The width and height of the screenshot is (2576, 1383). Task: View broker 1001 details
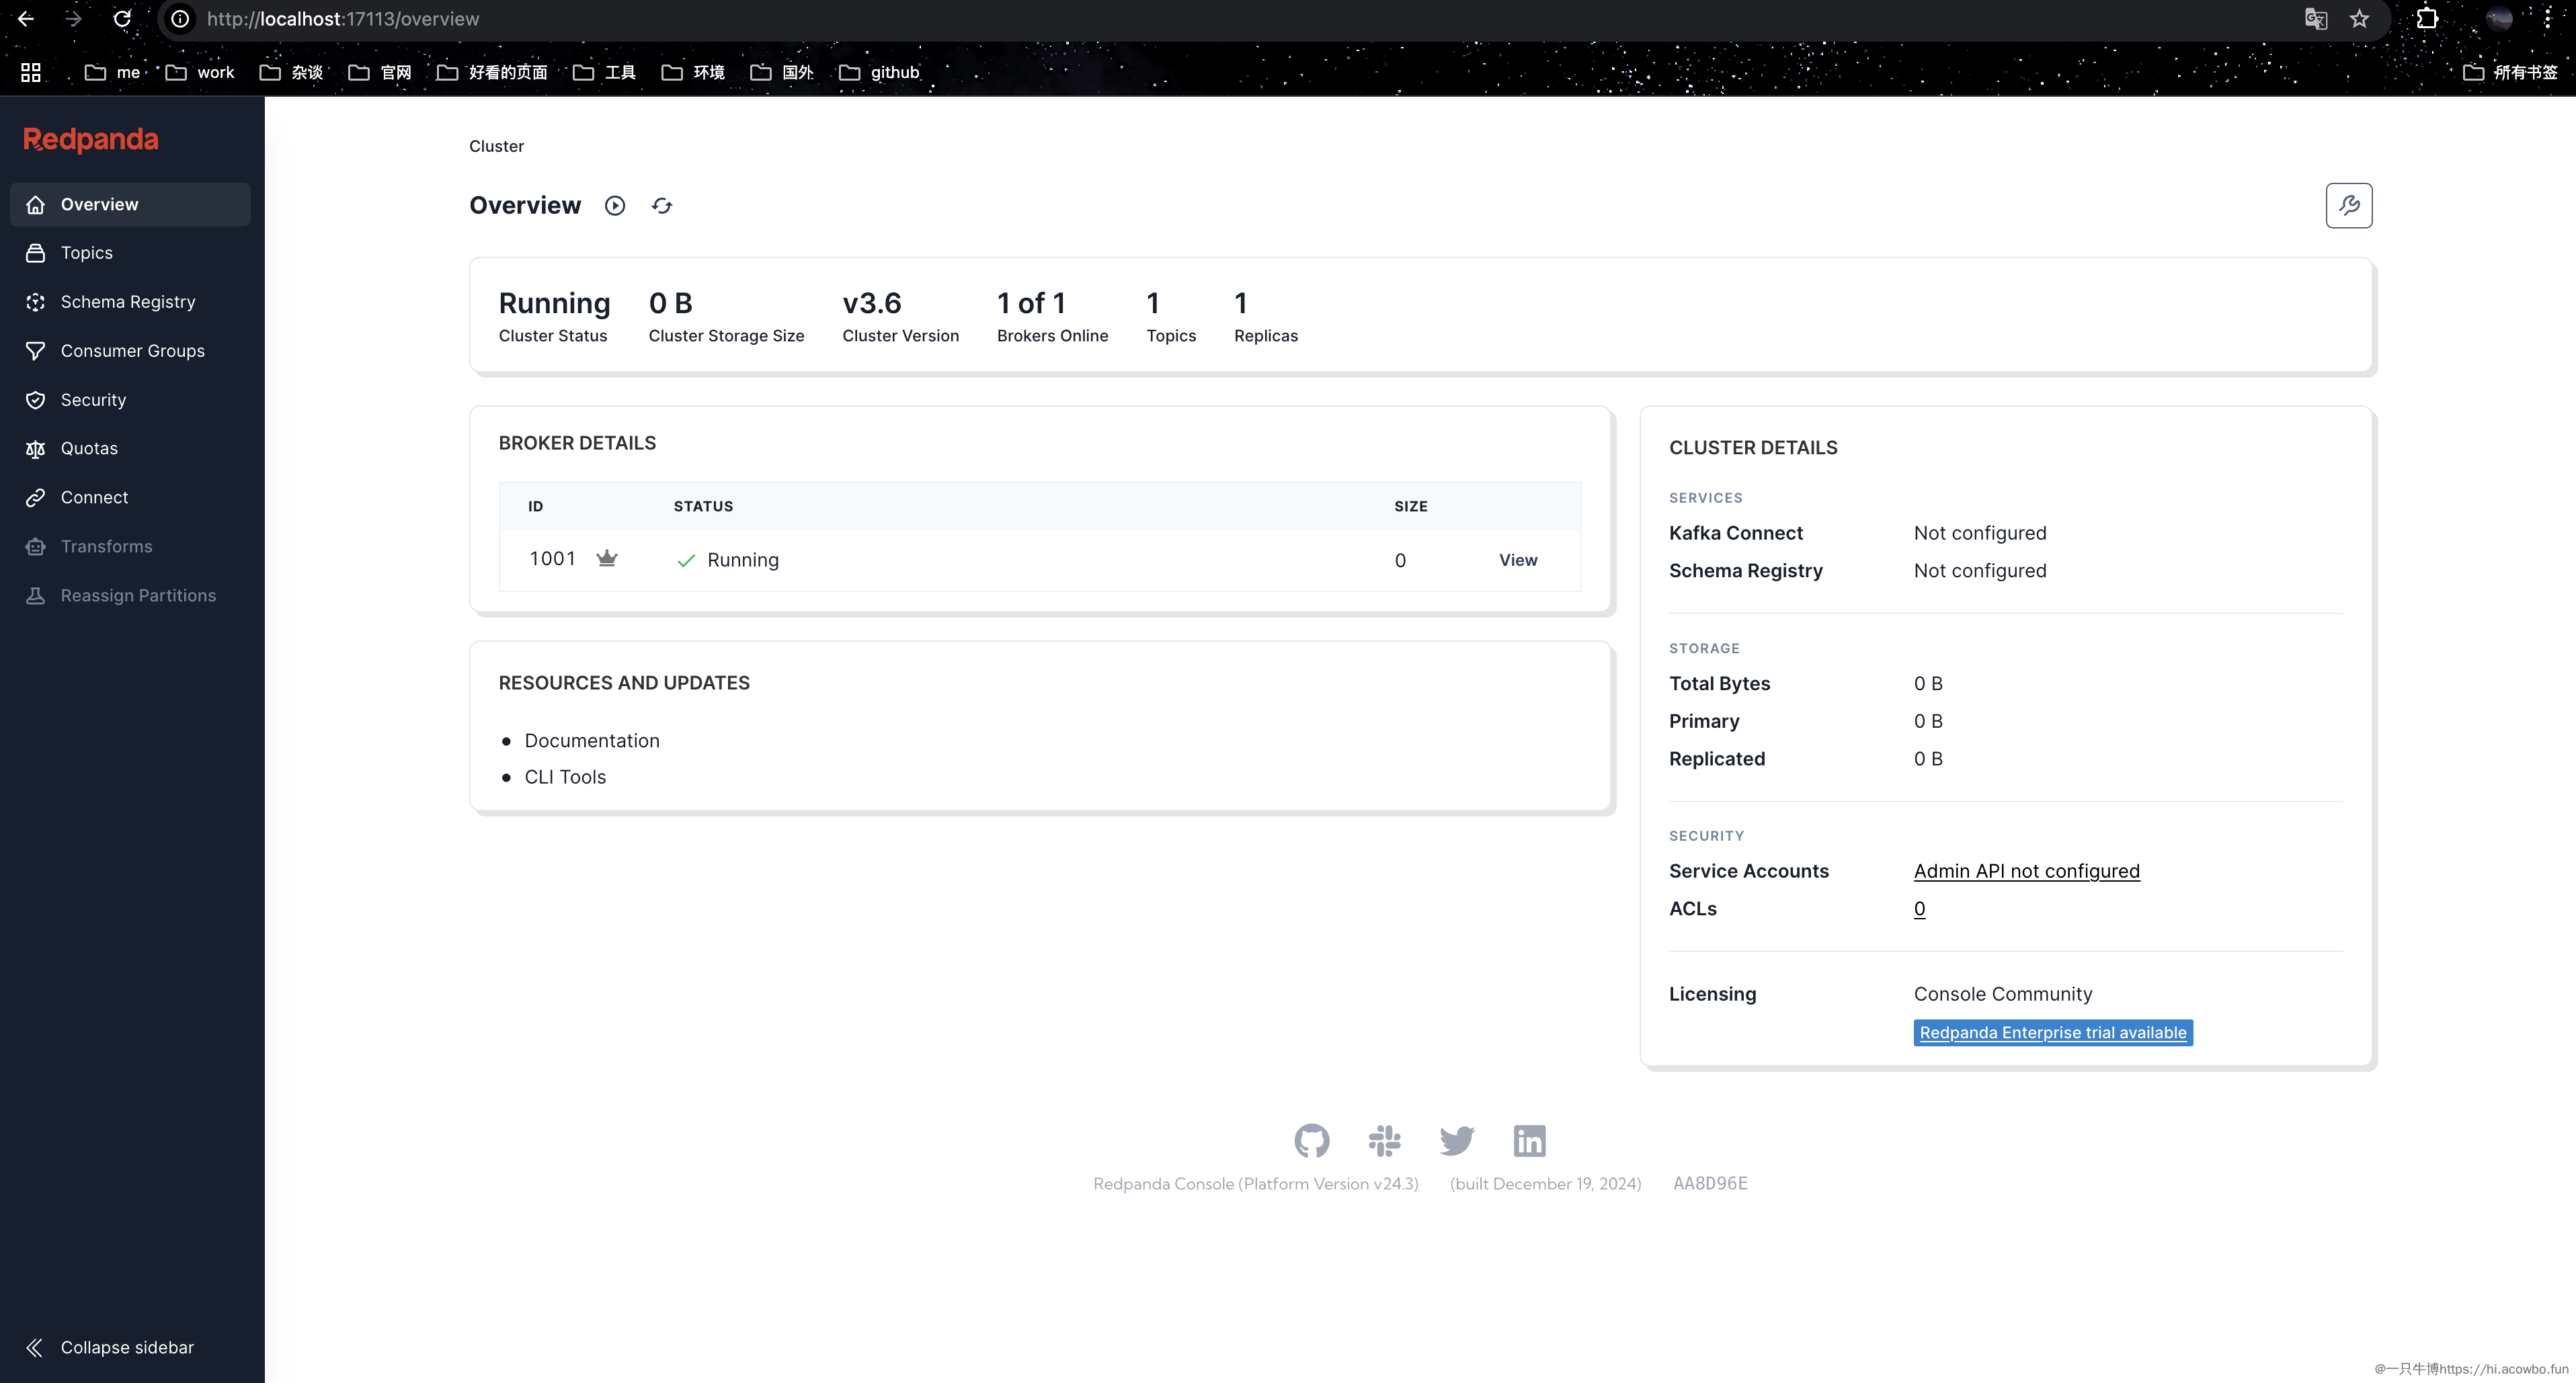(1517, 560)
